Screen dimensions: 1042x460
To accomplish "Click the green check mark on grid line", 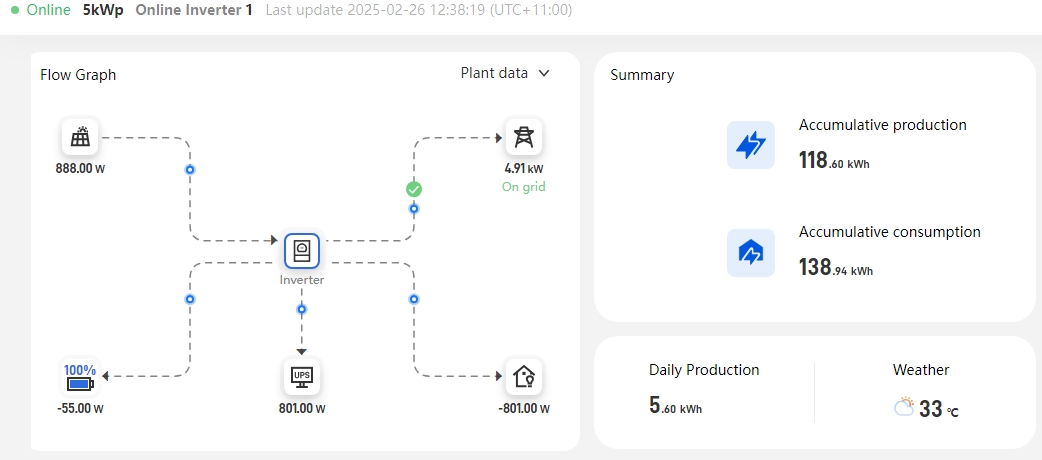I will (x=414, y=189).
